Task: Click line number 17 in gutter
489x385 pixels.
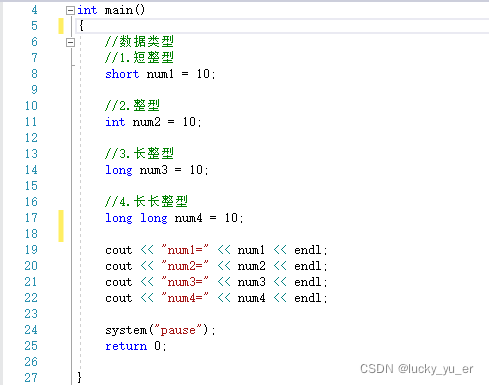Action: [x=31, y=218]
